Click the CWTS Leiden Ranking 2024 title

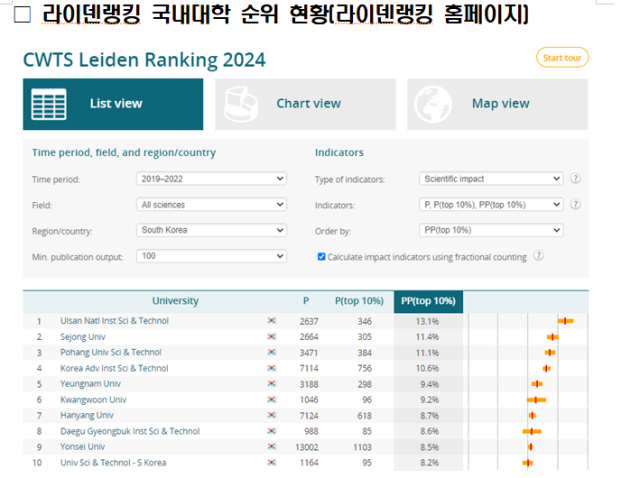pos(144,60)
